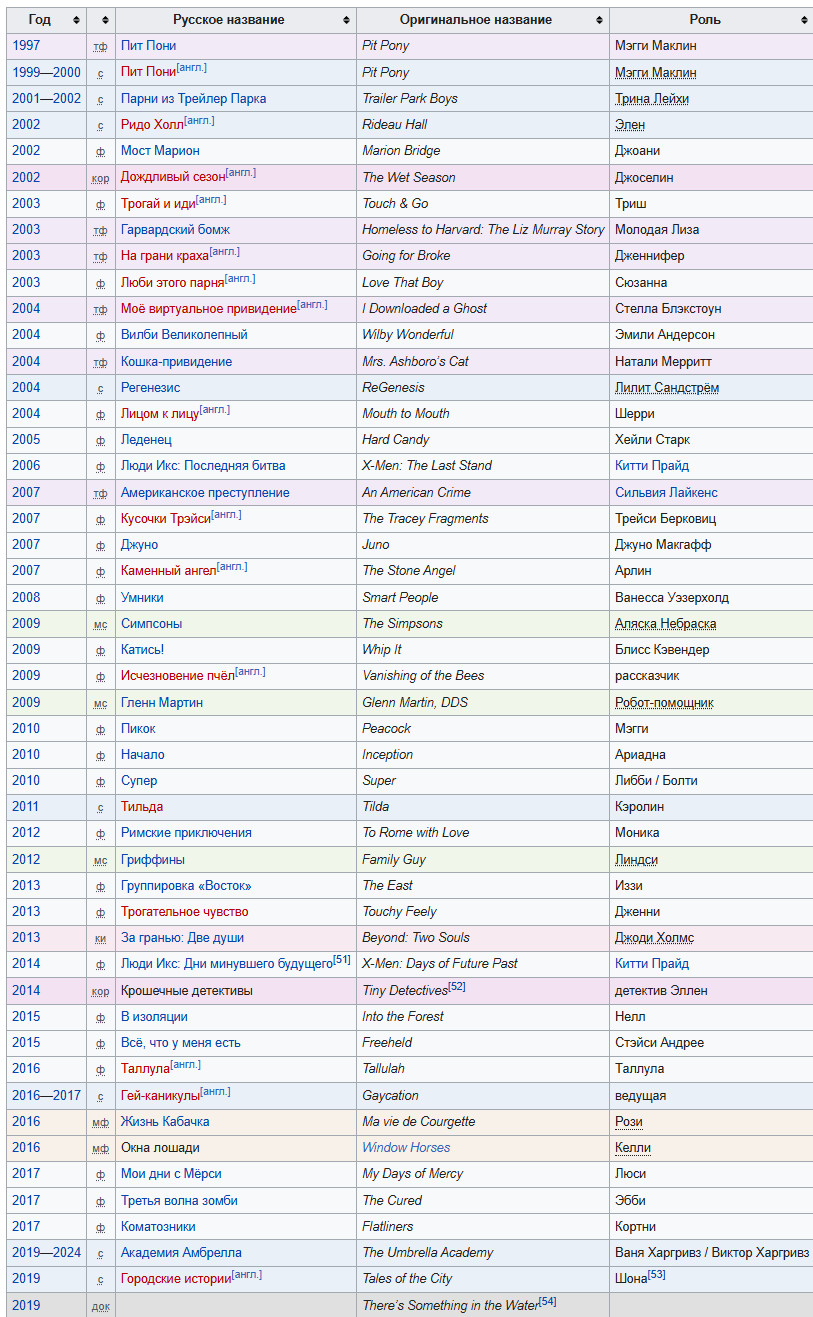Screen dimensions: 813x1317
Task: Open Гей-каникулы red link
Action: click(160, 1096)
